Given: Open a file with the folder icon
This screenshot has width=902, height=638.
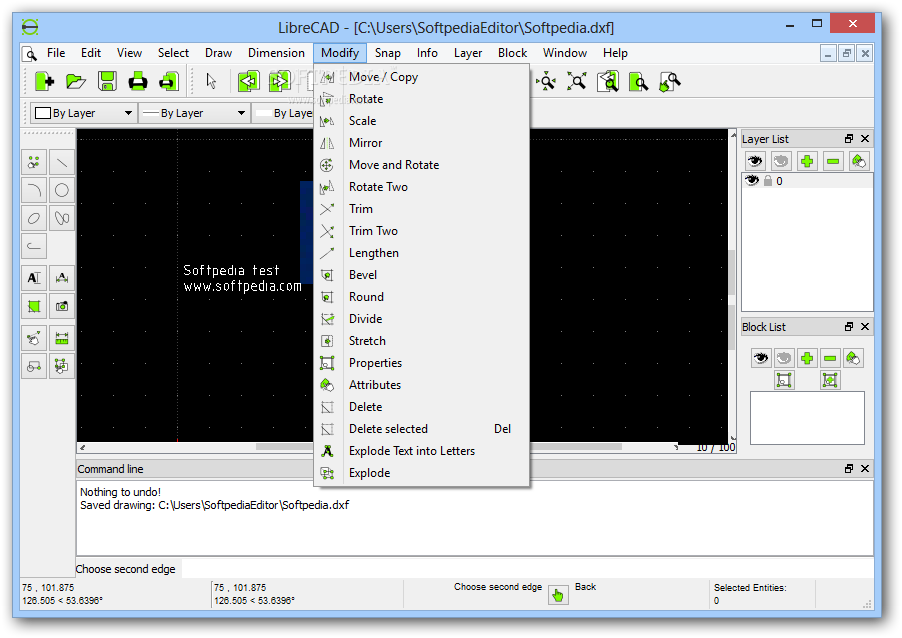Looking at the screenshot, I should (x=75, y=81).
